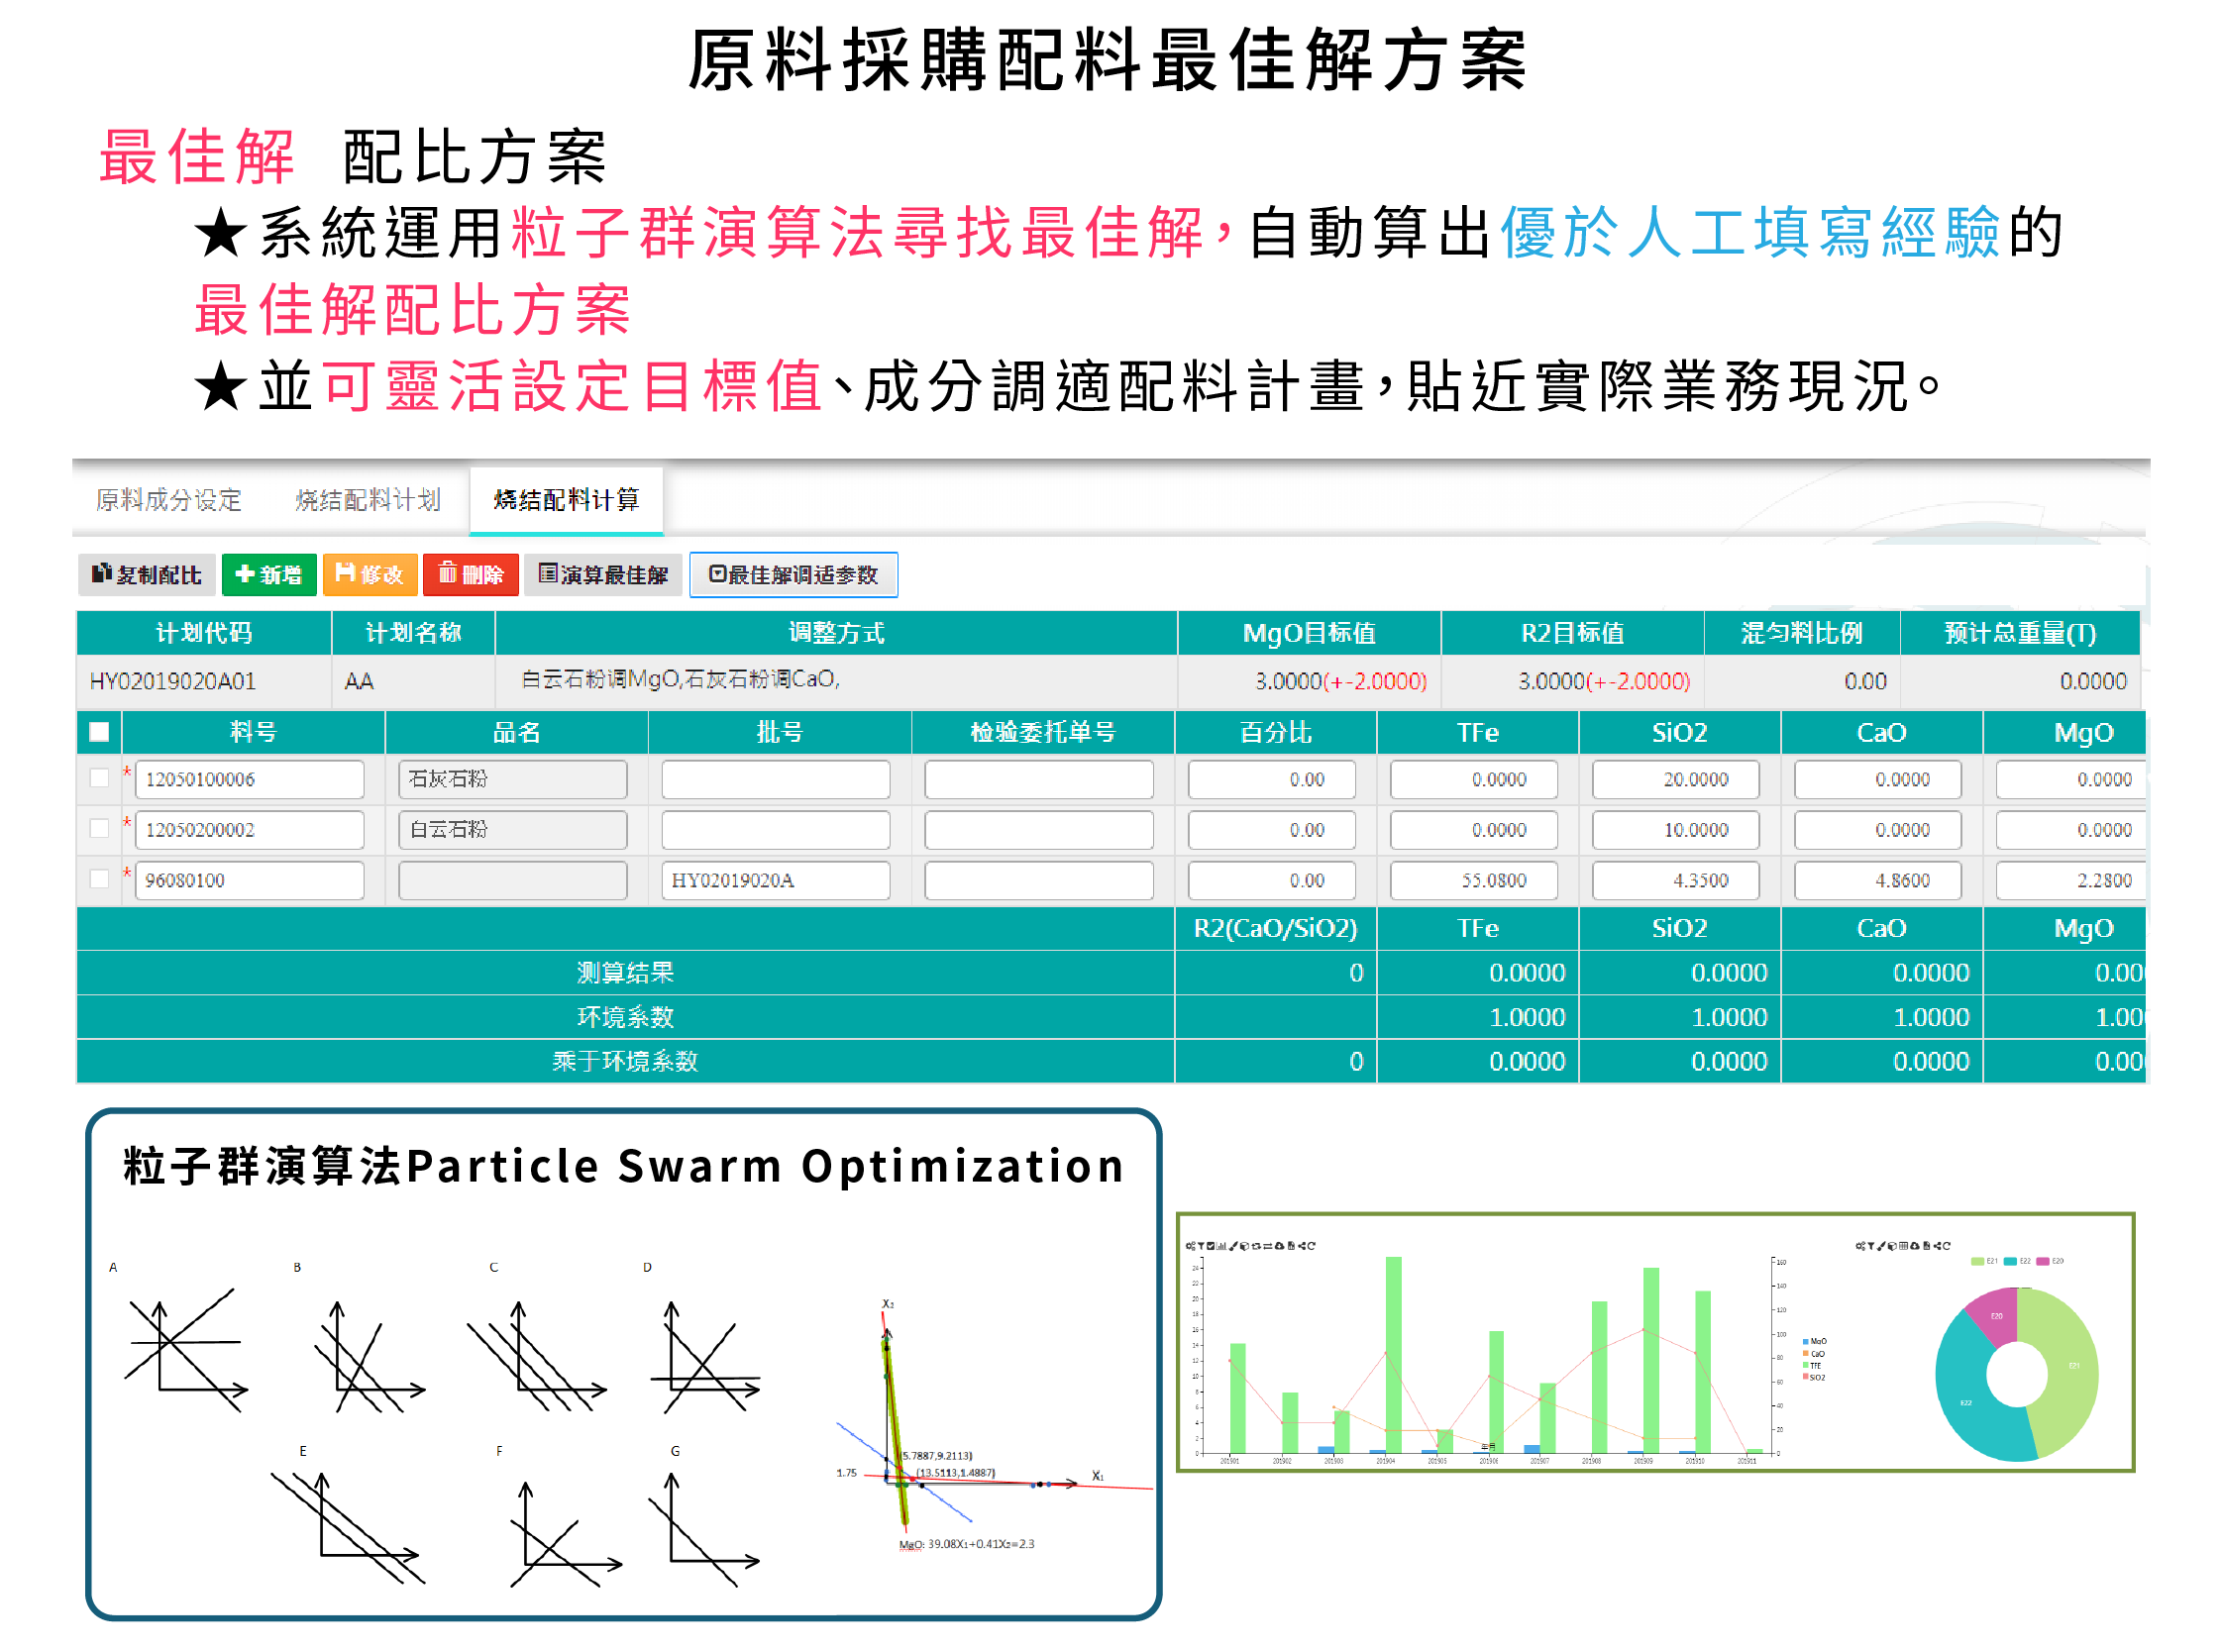
Task: Click the empty 批号 field in 石灰石粉 row
Action: pyautogui.click(x=775, y=780)
